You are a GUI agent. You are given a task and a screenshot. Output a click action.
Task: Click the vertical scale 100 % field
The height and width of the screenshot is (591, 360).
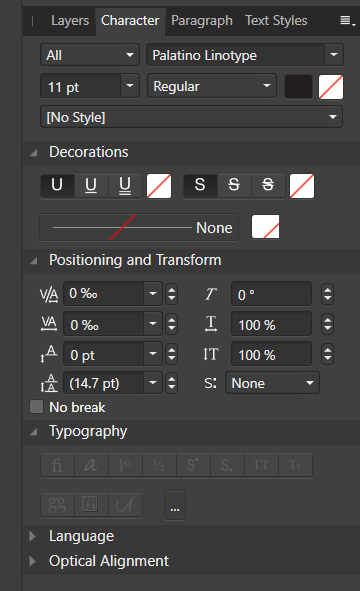(271, 354)
